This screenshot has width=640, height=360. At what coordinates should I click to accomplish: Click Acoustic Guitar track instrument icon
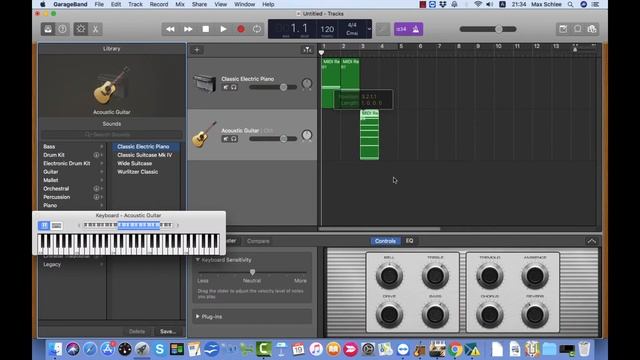click(204, 134)
